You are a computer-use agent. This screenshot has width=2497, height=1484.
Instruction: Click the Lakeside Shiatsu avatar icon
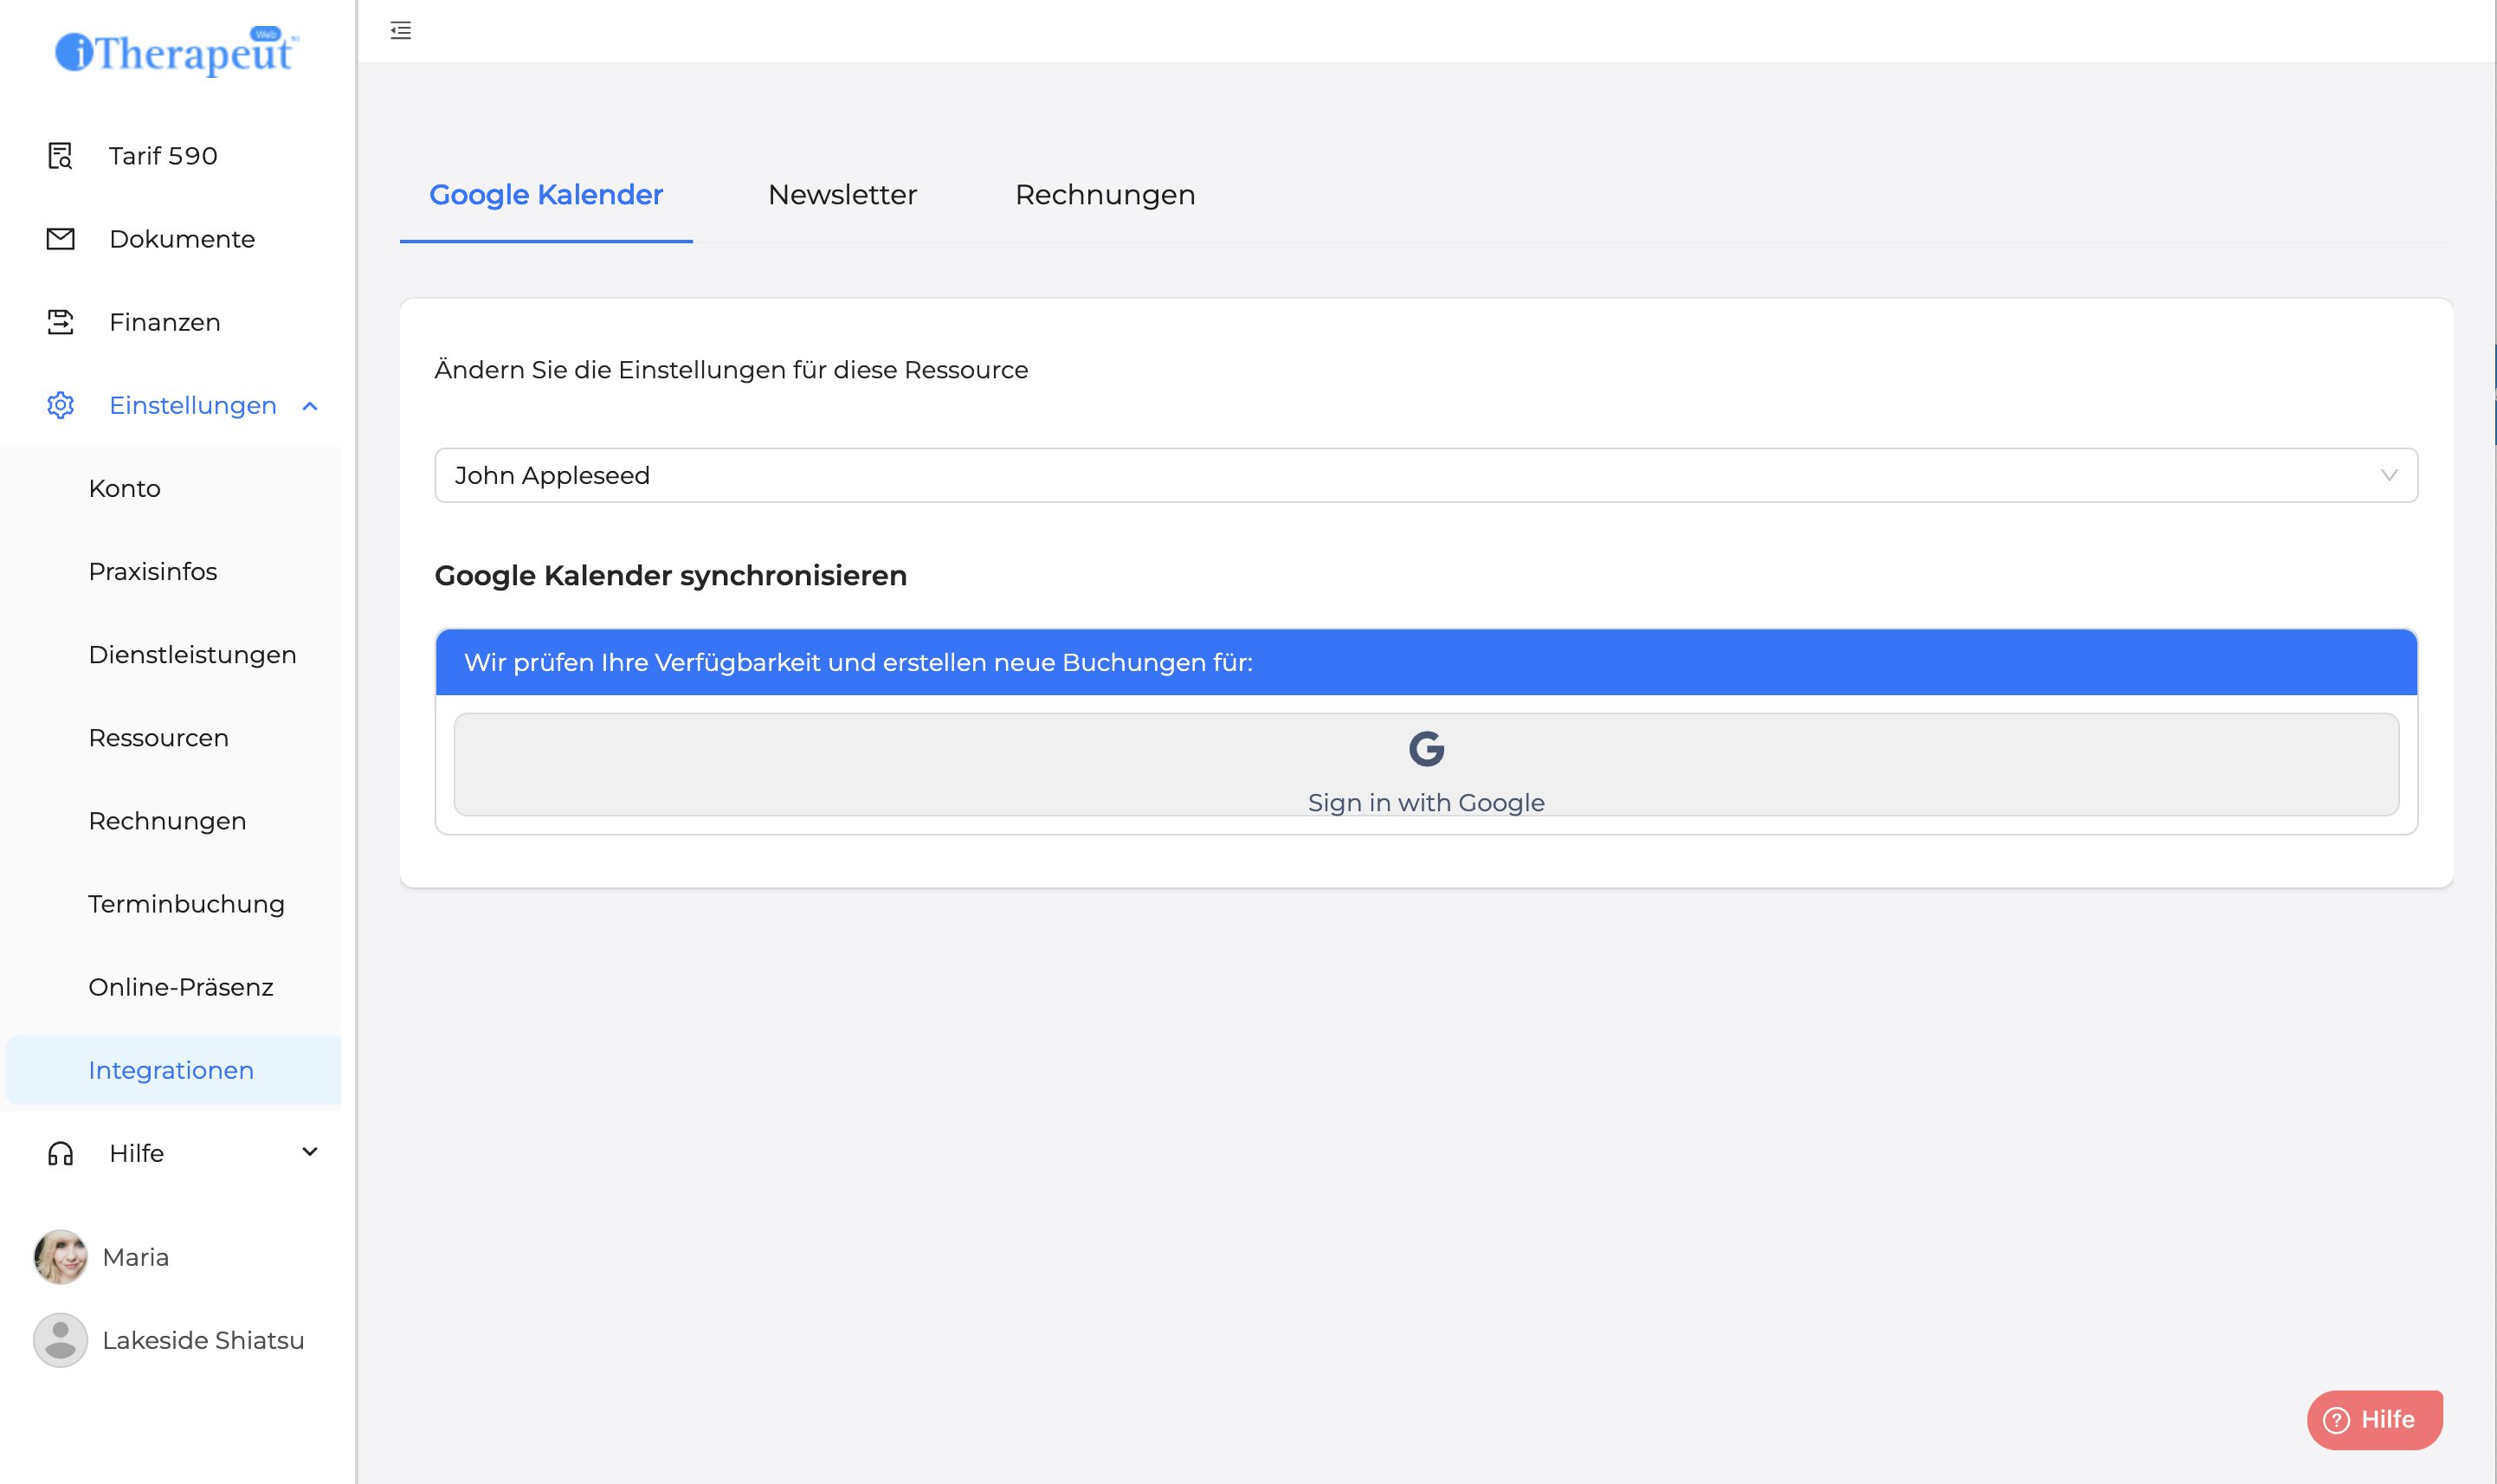tap(60, 1340)
